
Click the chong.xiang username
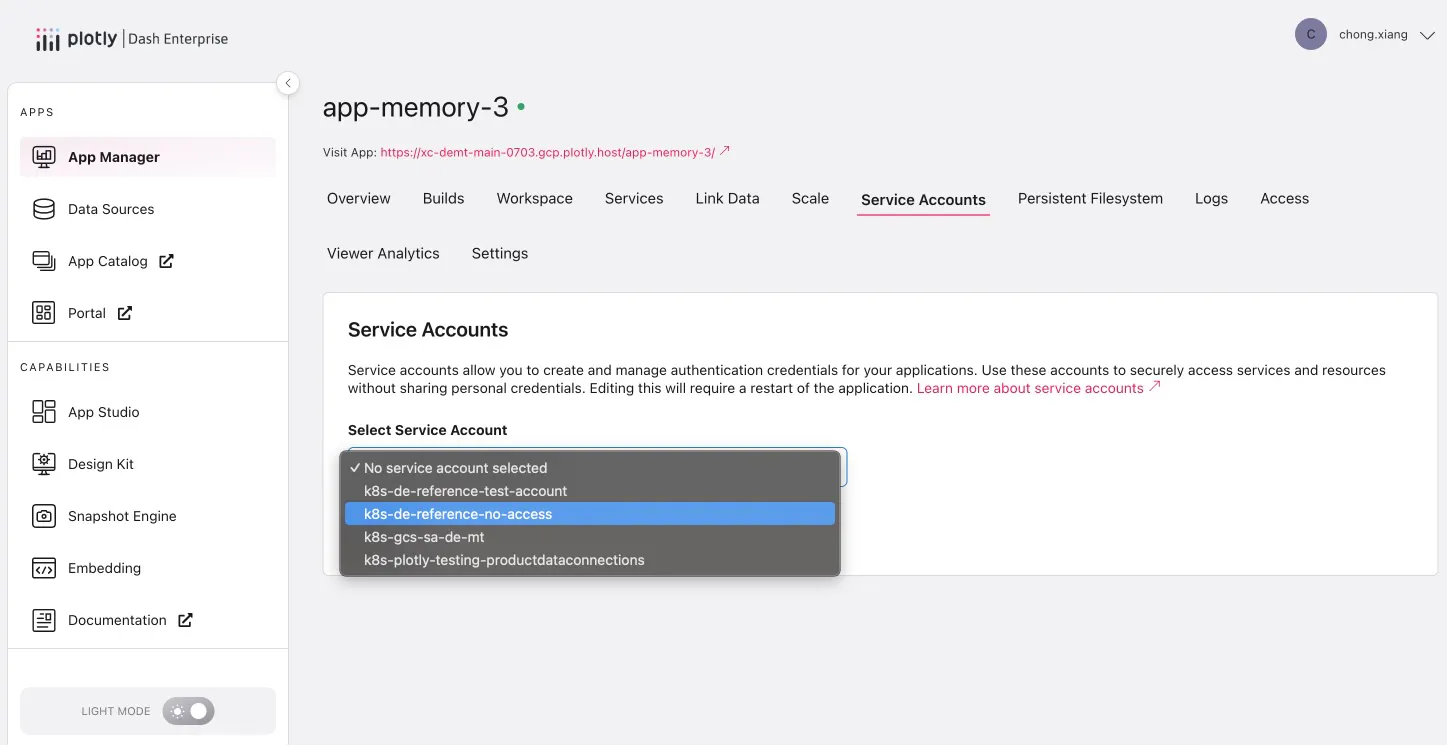click(x=1373, y=35)
